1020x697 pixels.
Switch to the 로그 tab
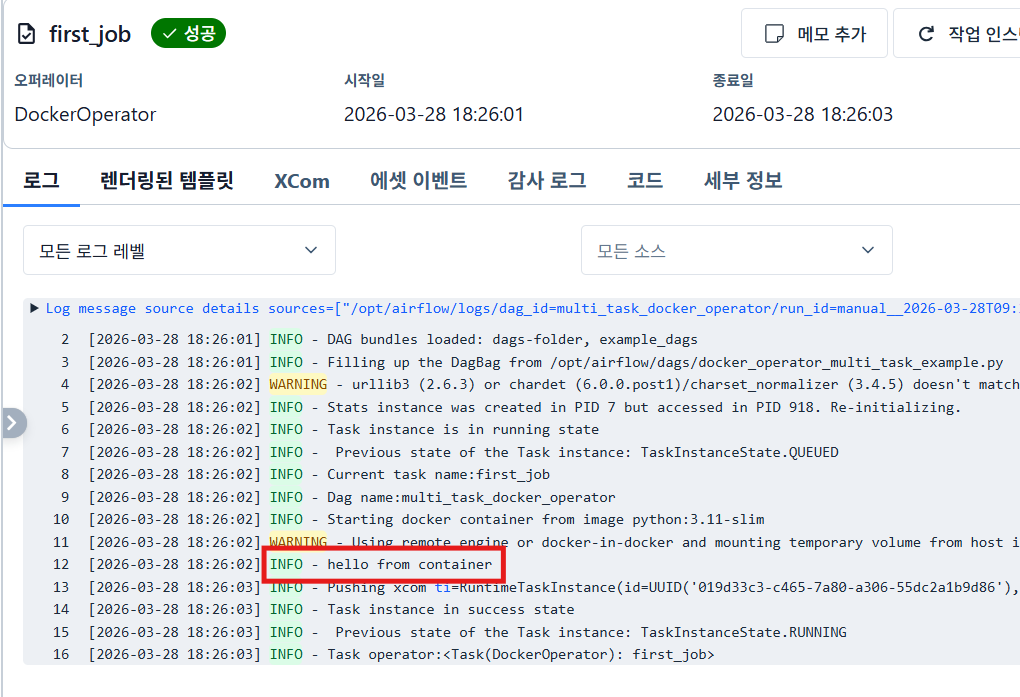[41, 181]
